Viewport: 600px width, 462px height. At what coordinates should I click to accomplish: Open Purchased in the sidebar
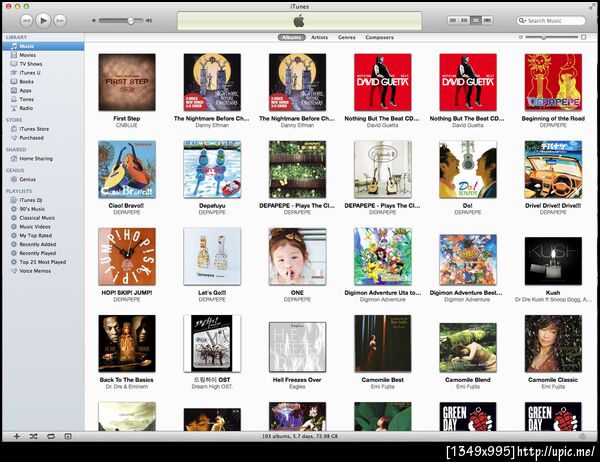point(43,138)
